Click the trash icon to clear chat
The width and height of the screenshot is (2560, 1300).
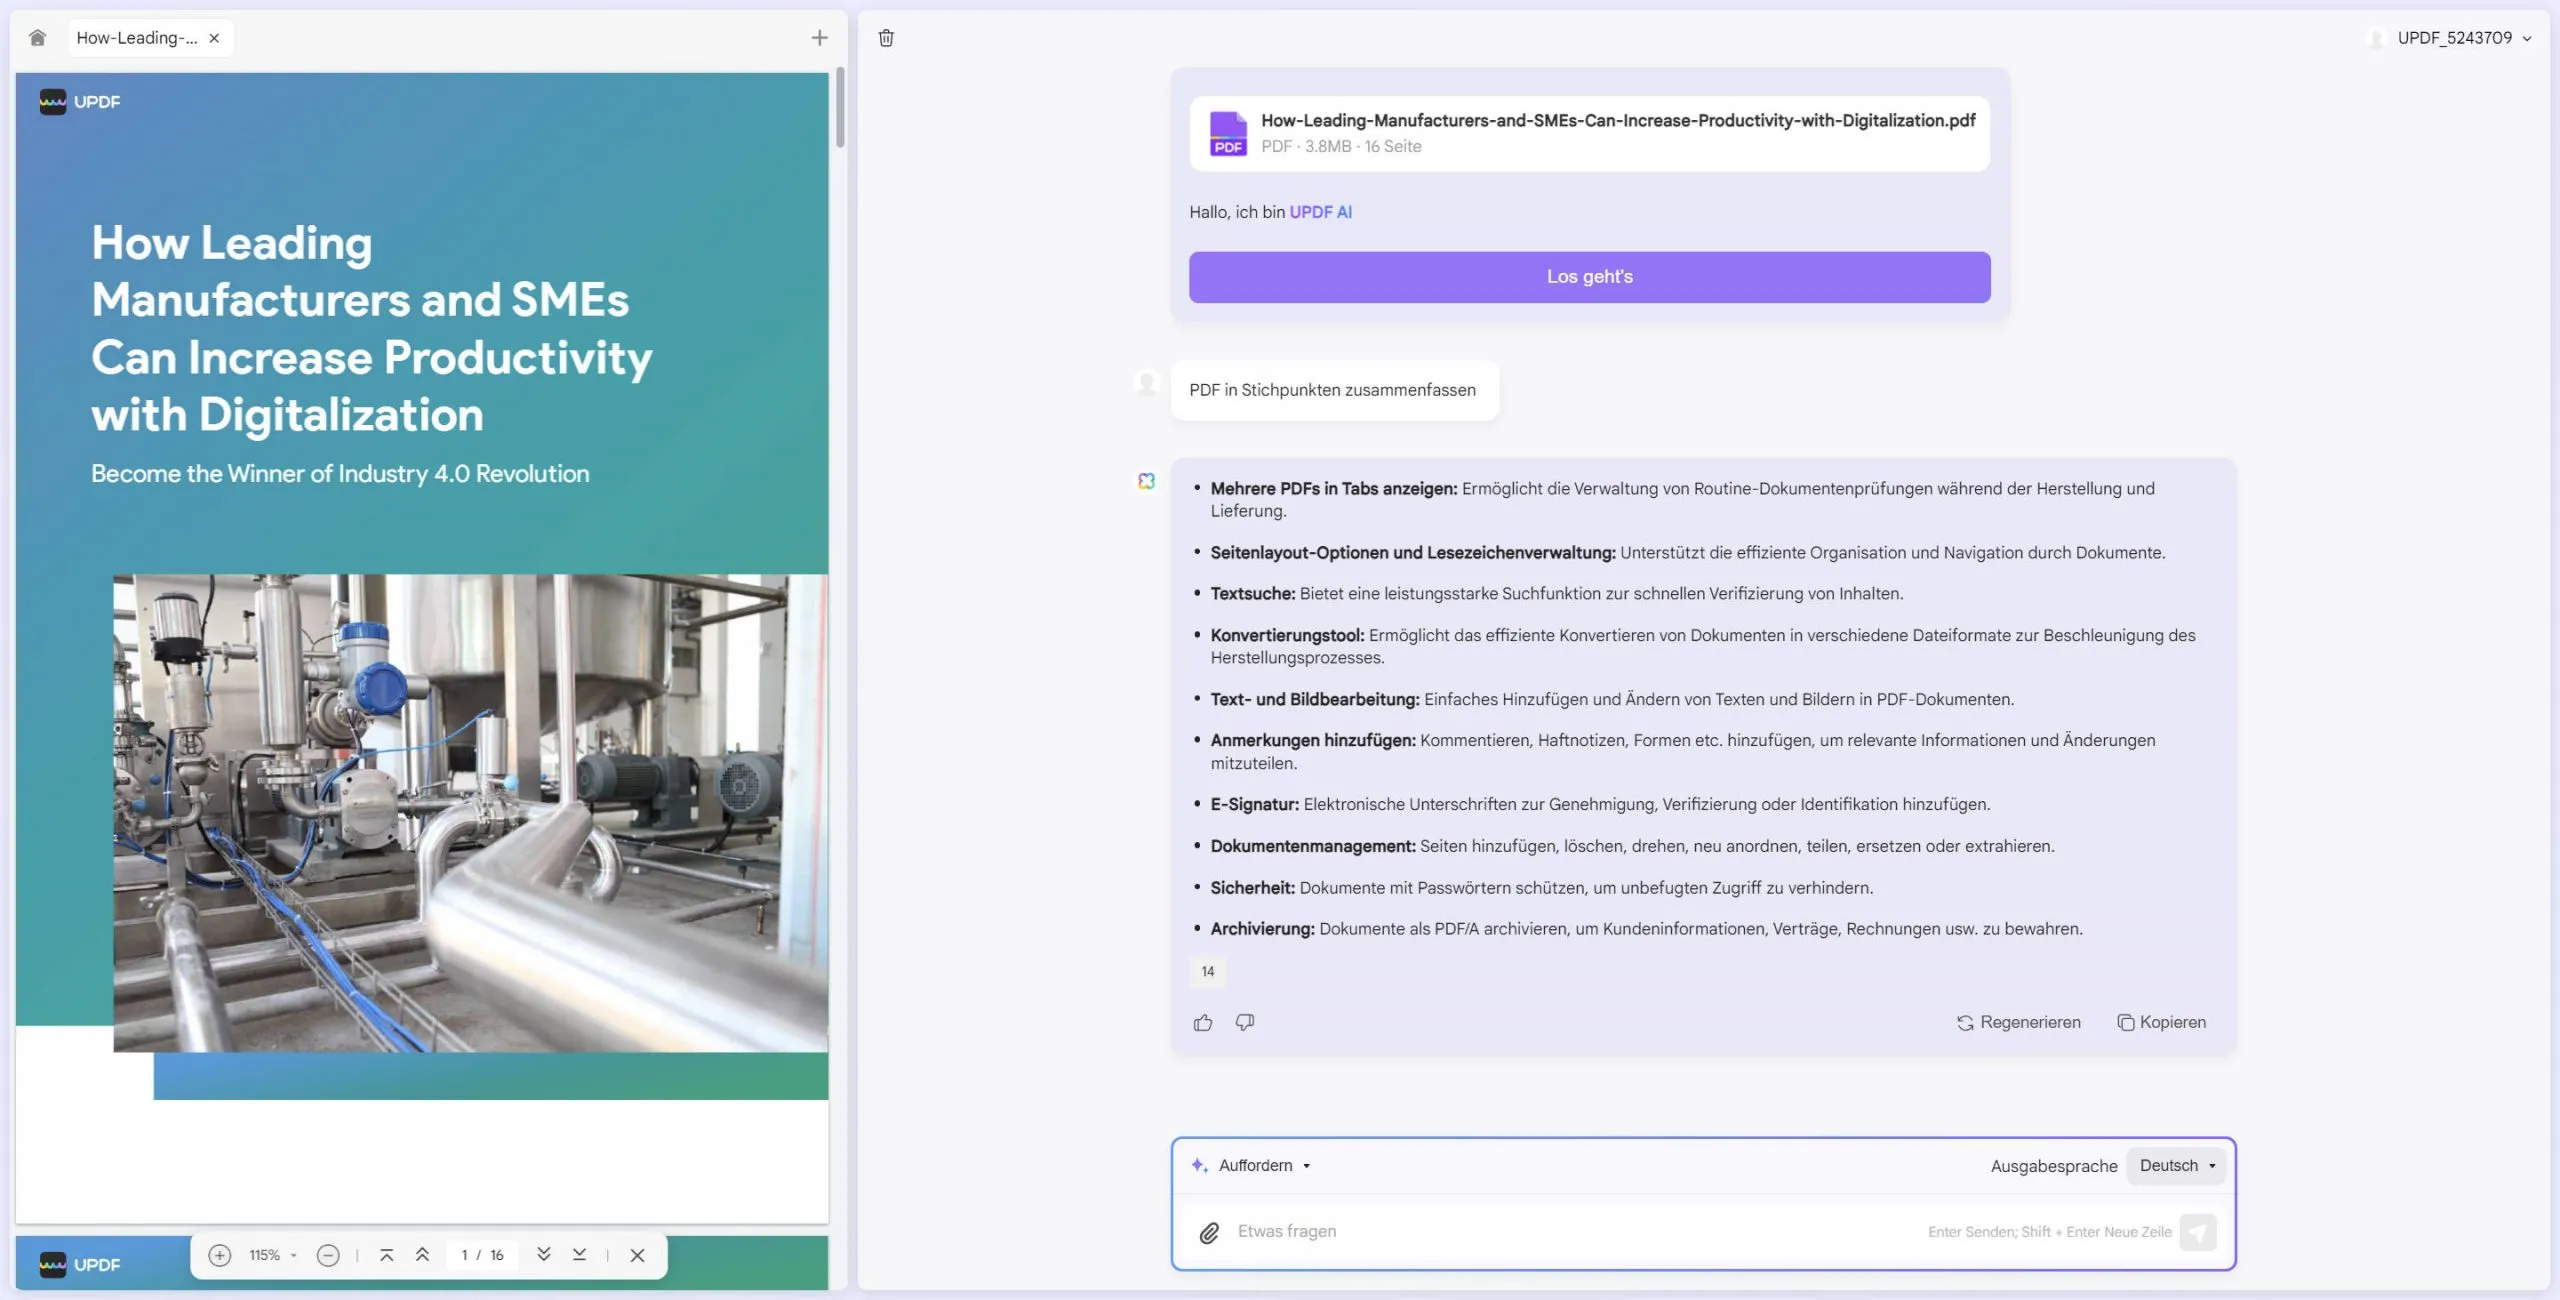pyautogui.click(x=886, y=38)
